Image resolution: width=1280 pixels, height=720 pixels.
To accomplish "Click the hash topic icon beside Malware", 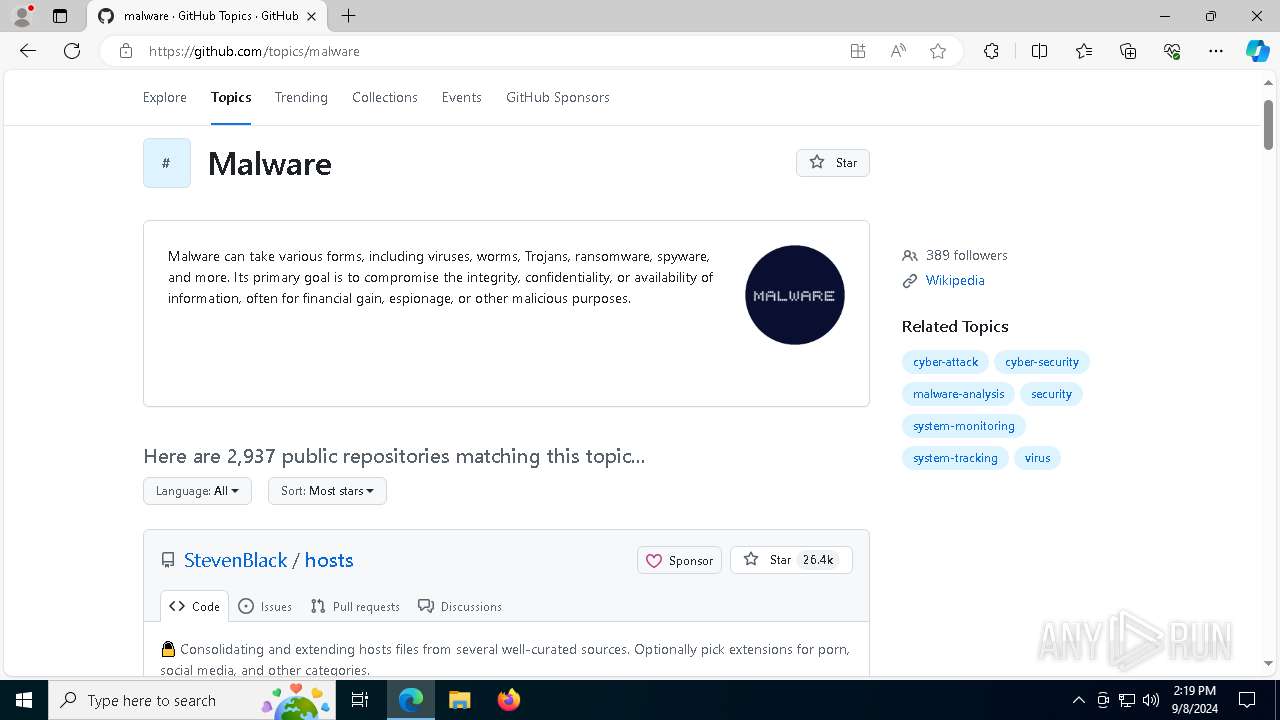I will [167, 163].
